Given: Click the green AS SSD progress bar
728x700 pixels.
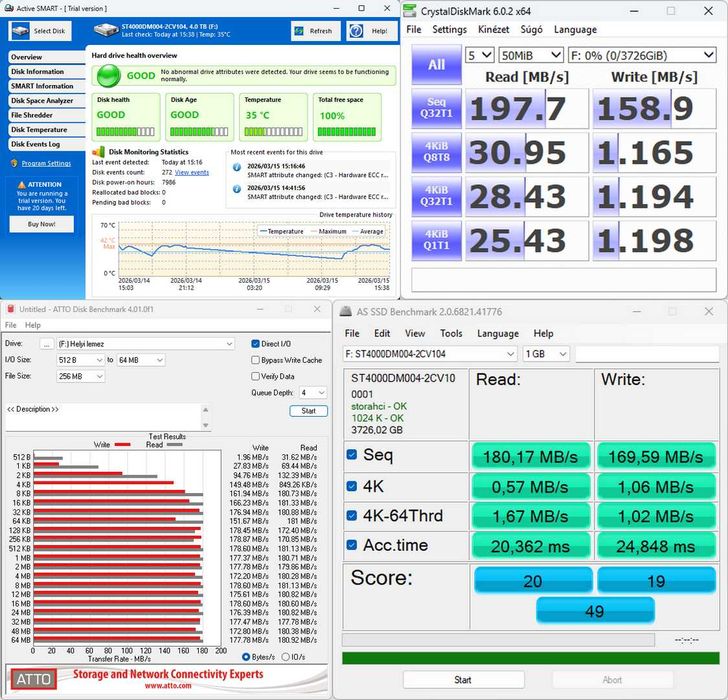Looking at the screenshot, I should pos(531,658).
